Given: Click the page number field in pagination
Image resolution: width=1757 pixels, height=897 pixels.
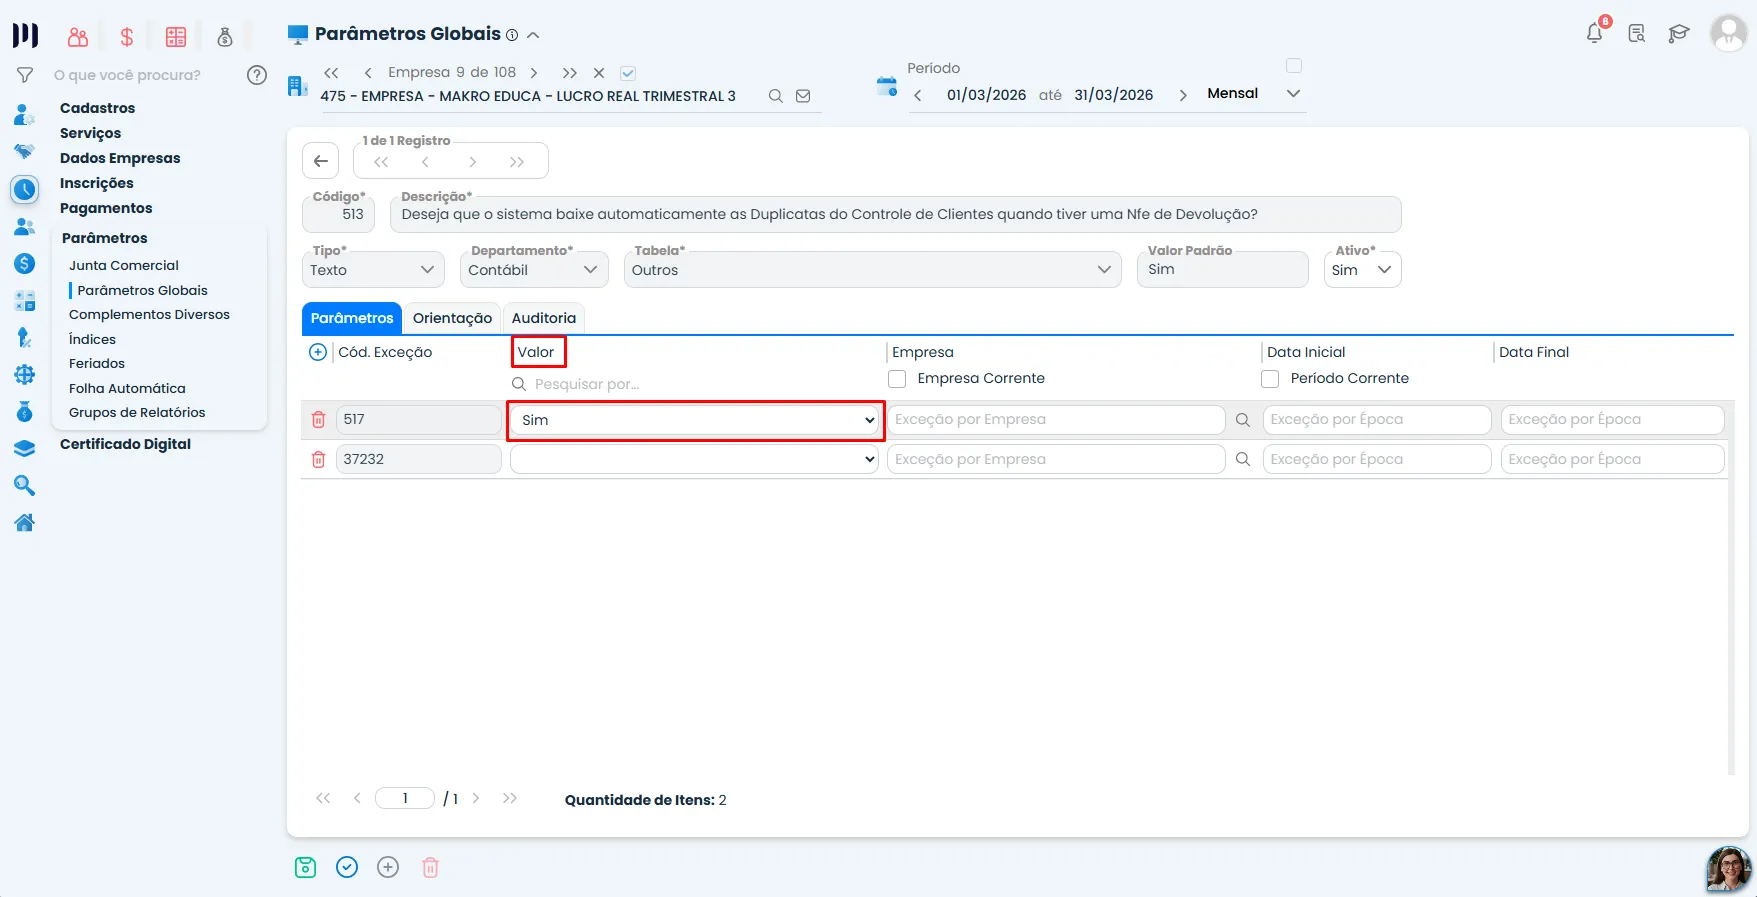Looking at the screenshot, I should point(405,798).
